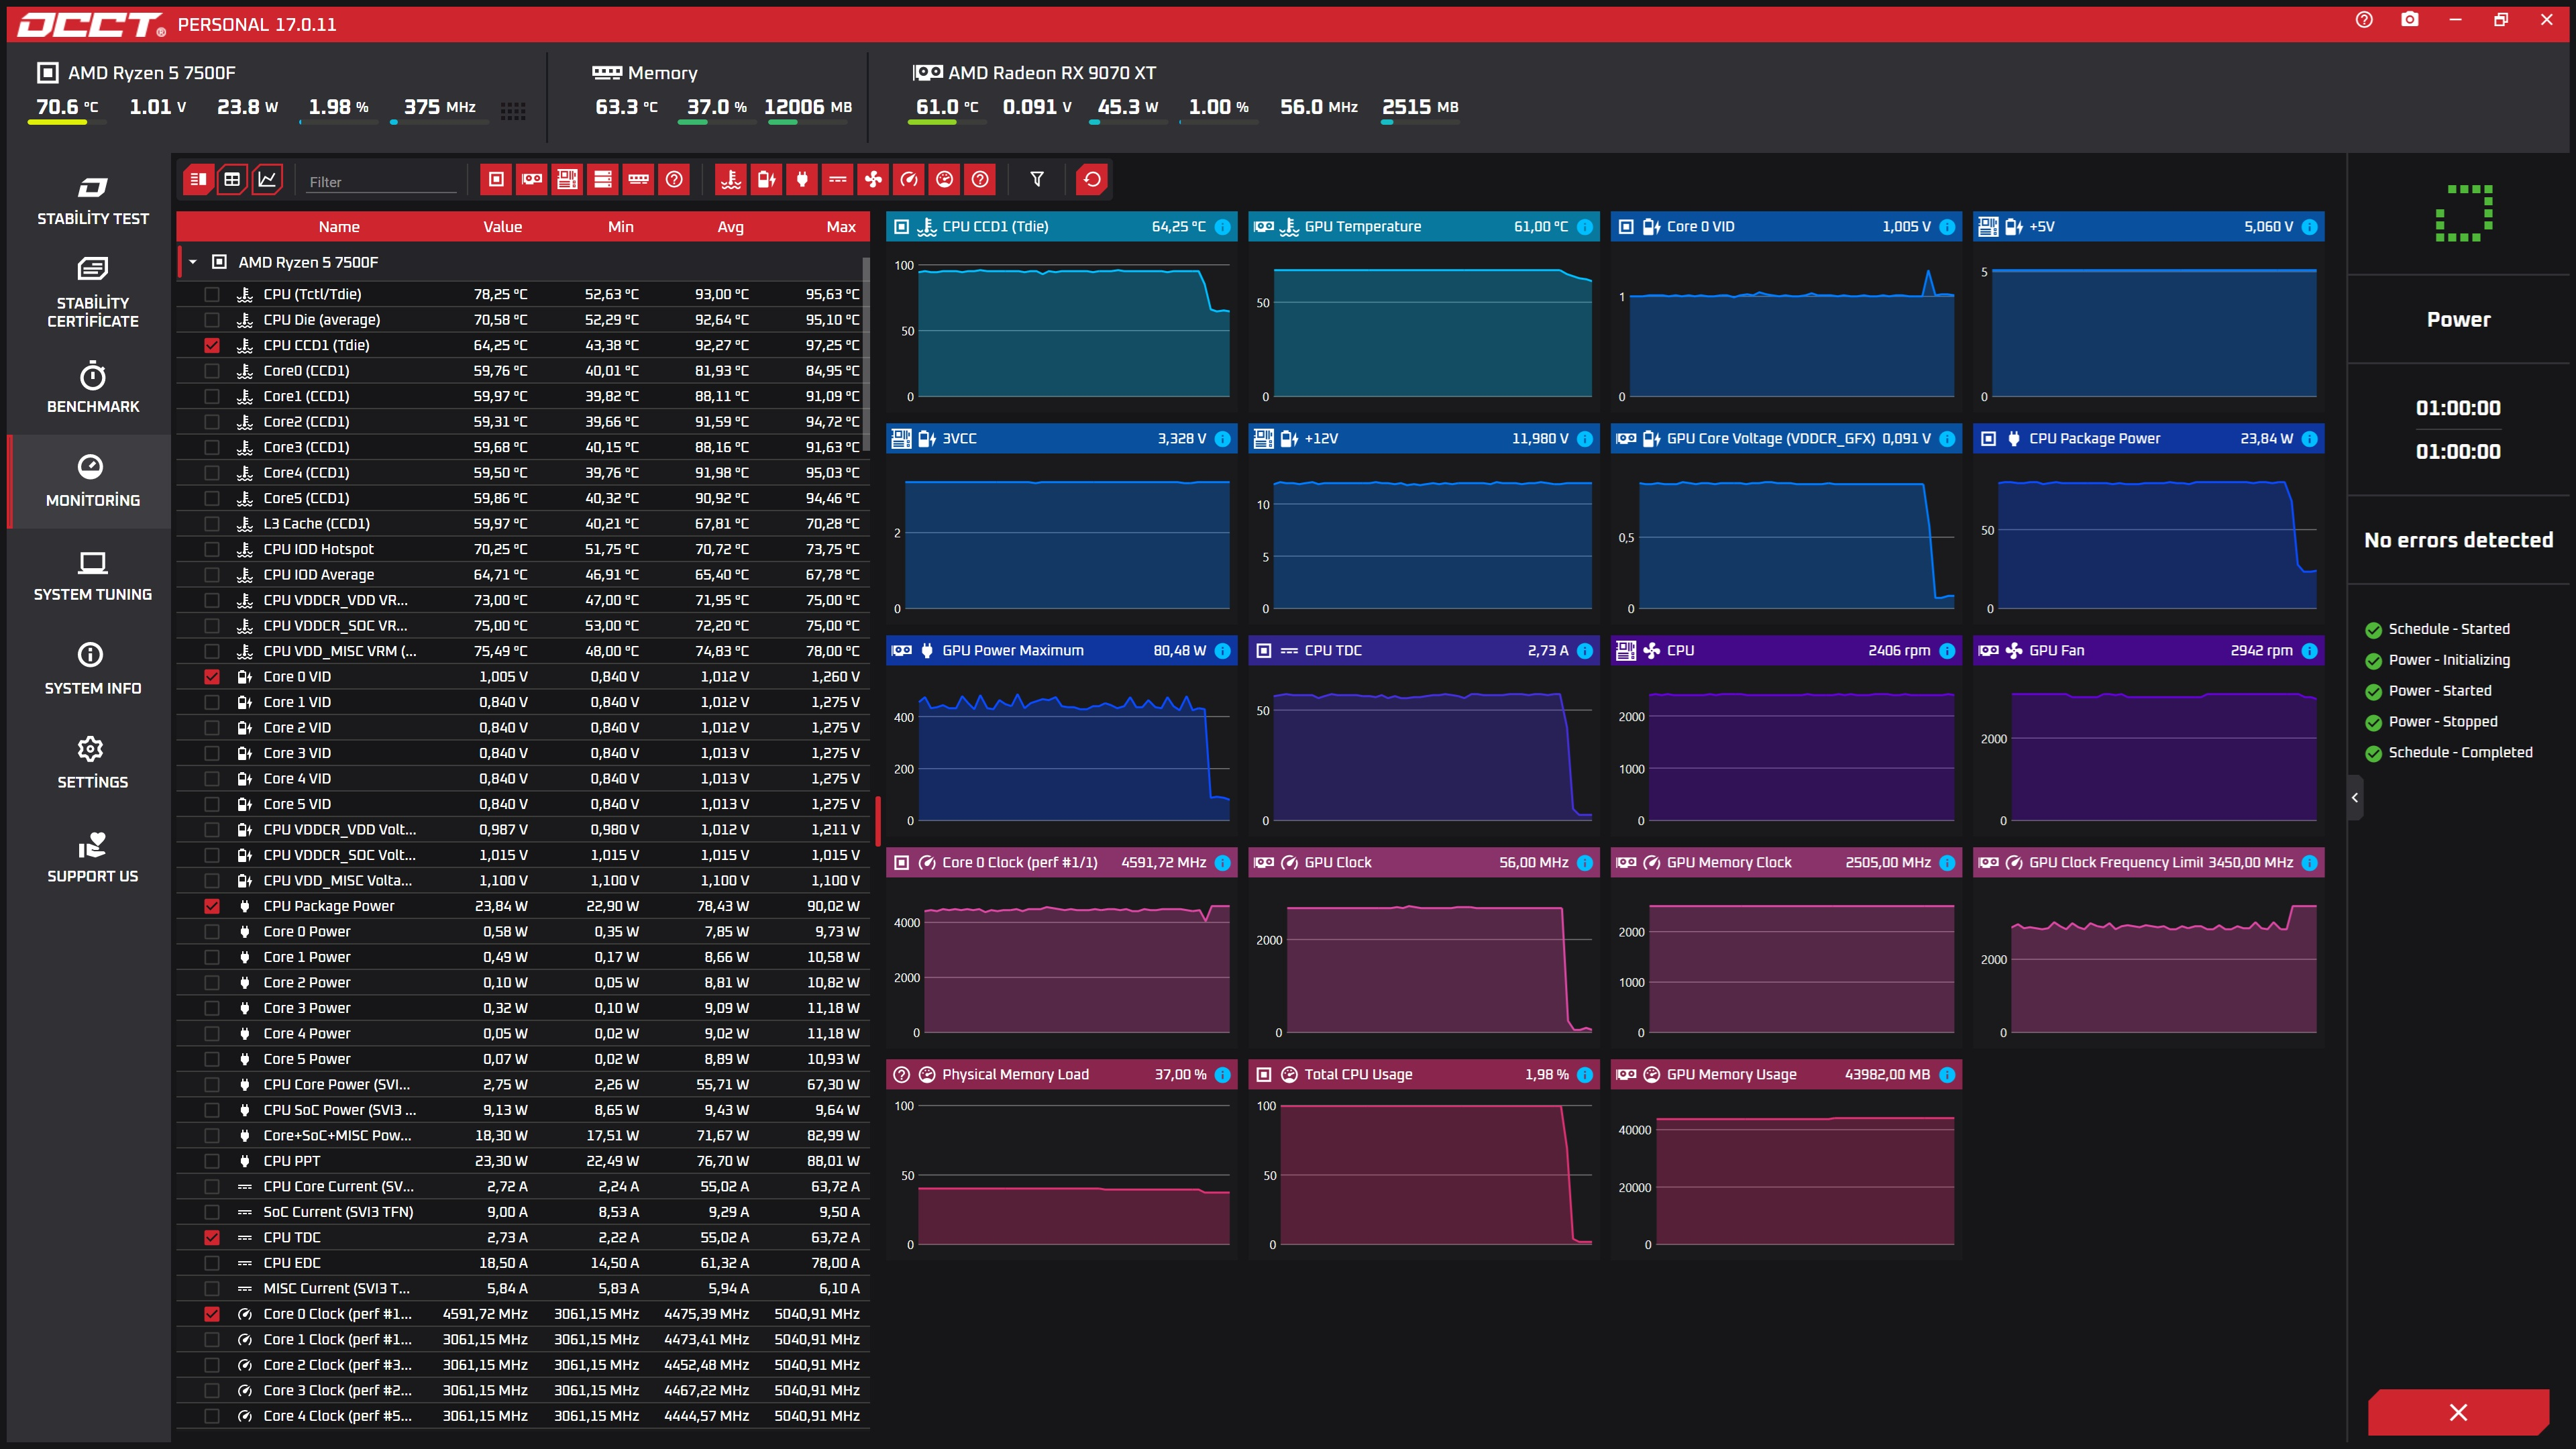Toggle the list view layout button

coord(198,180)
